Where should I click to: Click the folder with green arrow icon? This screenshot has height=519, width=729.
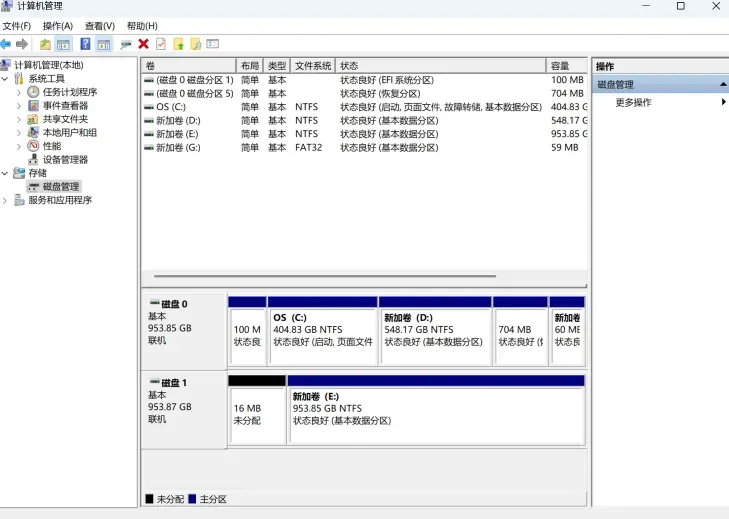click(x=179, y=44)
